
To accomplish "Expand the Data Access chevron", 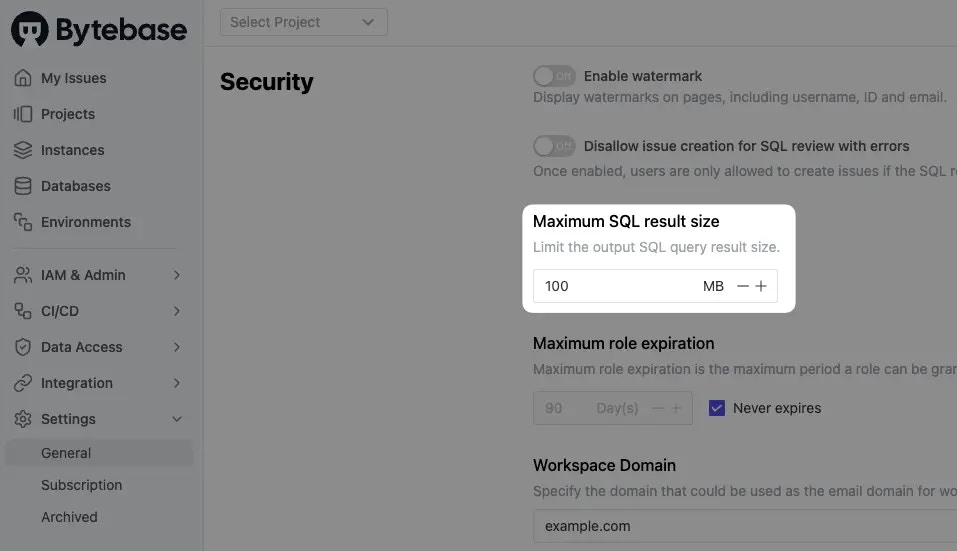I will (x=176, y=347).
